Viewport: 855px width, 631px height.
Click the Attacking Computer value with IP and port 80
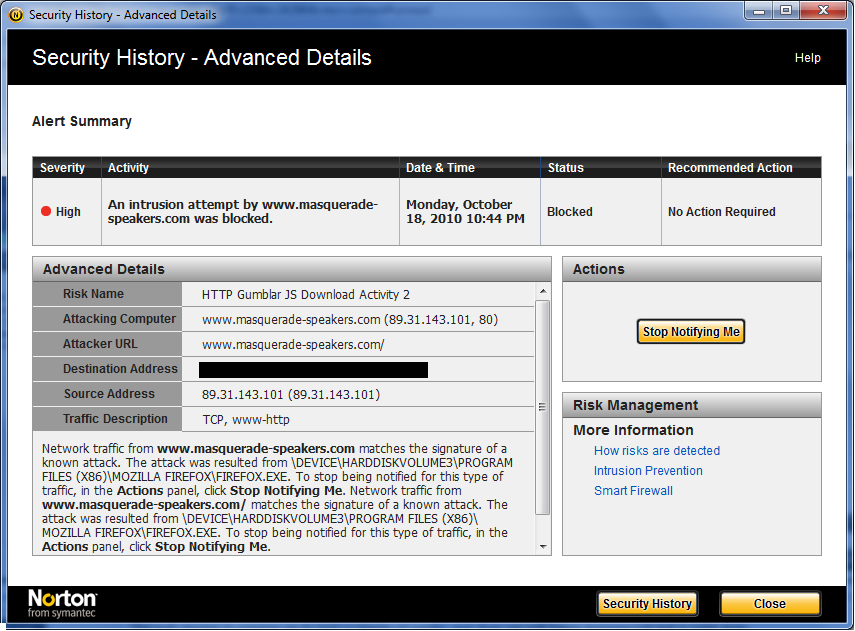pos(350,320)
